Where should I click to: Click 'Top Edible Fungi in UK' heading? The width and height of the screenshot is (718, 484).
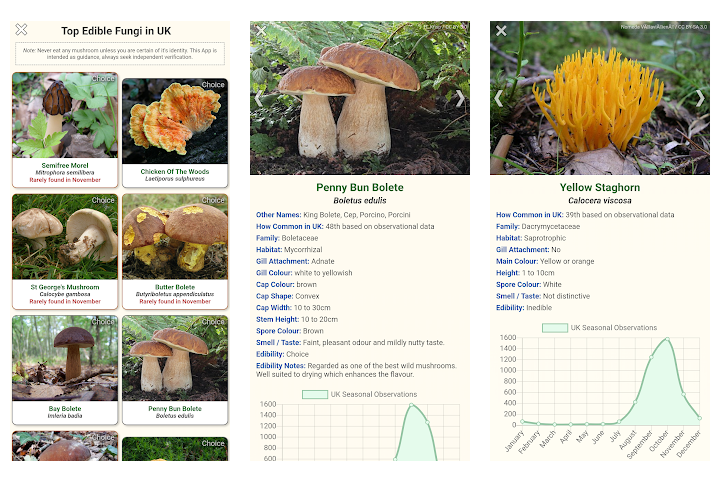pos(116,31)
